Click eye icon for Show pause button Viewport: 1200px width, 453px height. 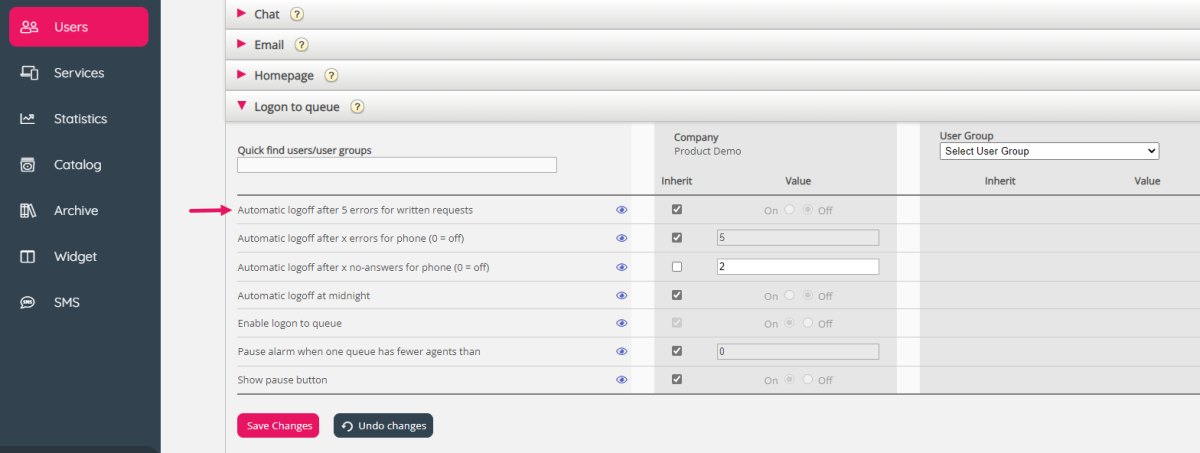point(621,380)
